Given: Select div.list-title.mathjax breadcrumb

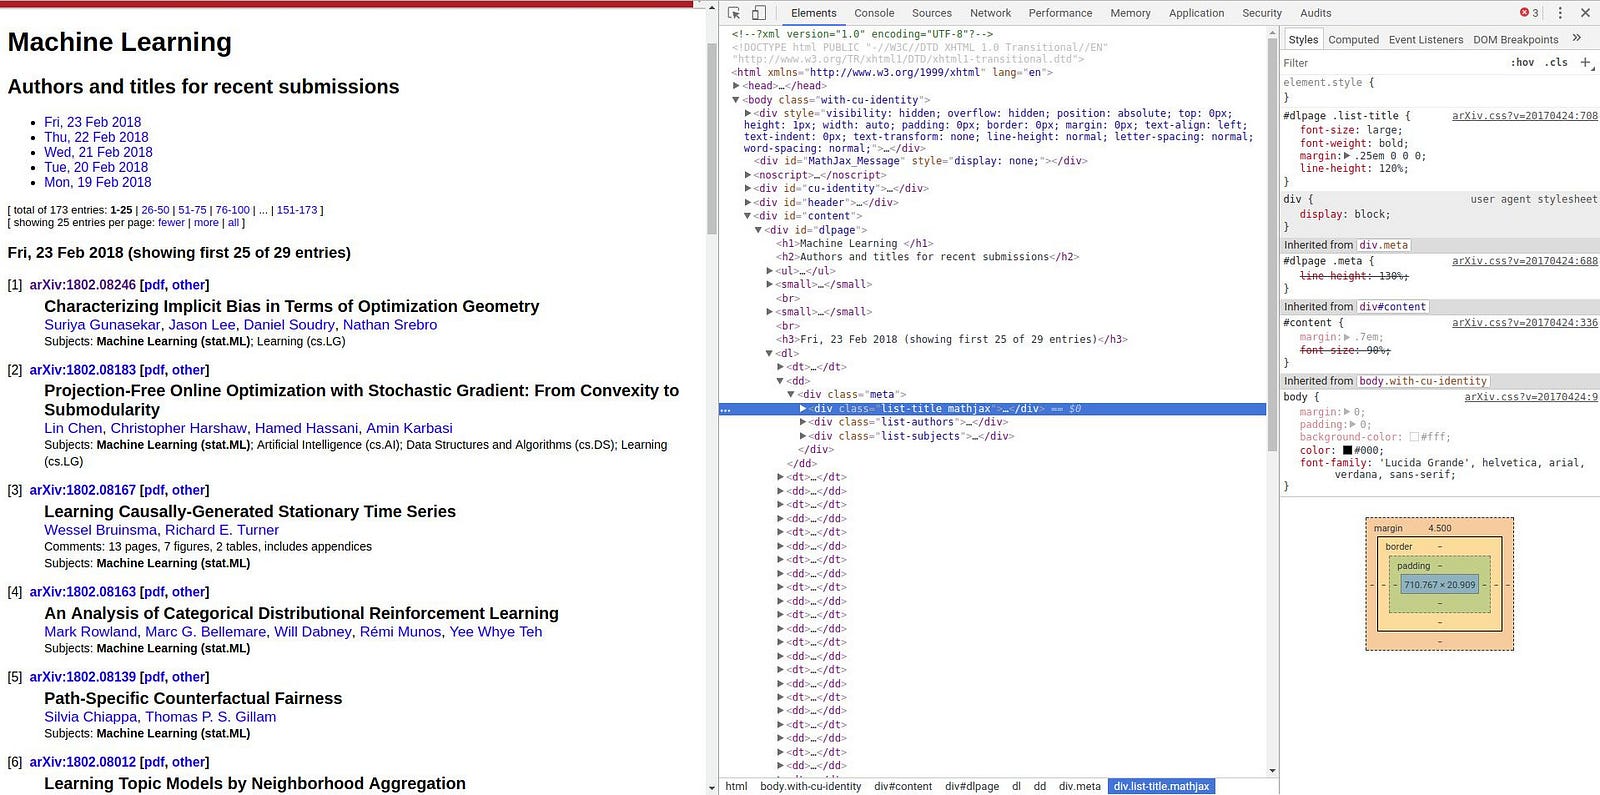Looking at the screenshot, I should click(x=1161, y=786).
